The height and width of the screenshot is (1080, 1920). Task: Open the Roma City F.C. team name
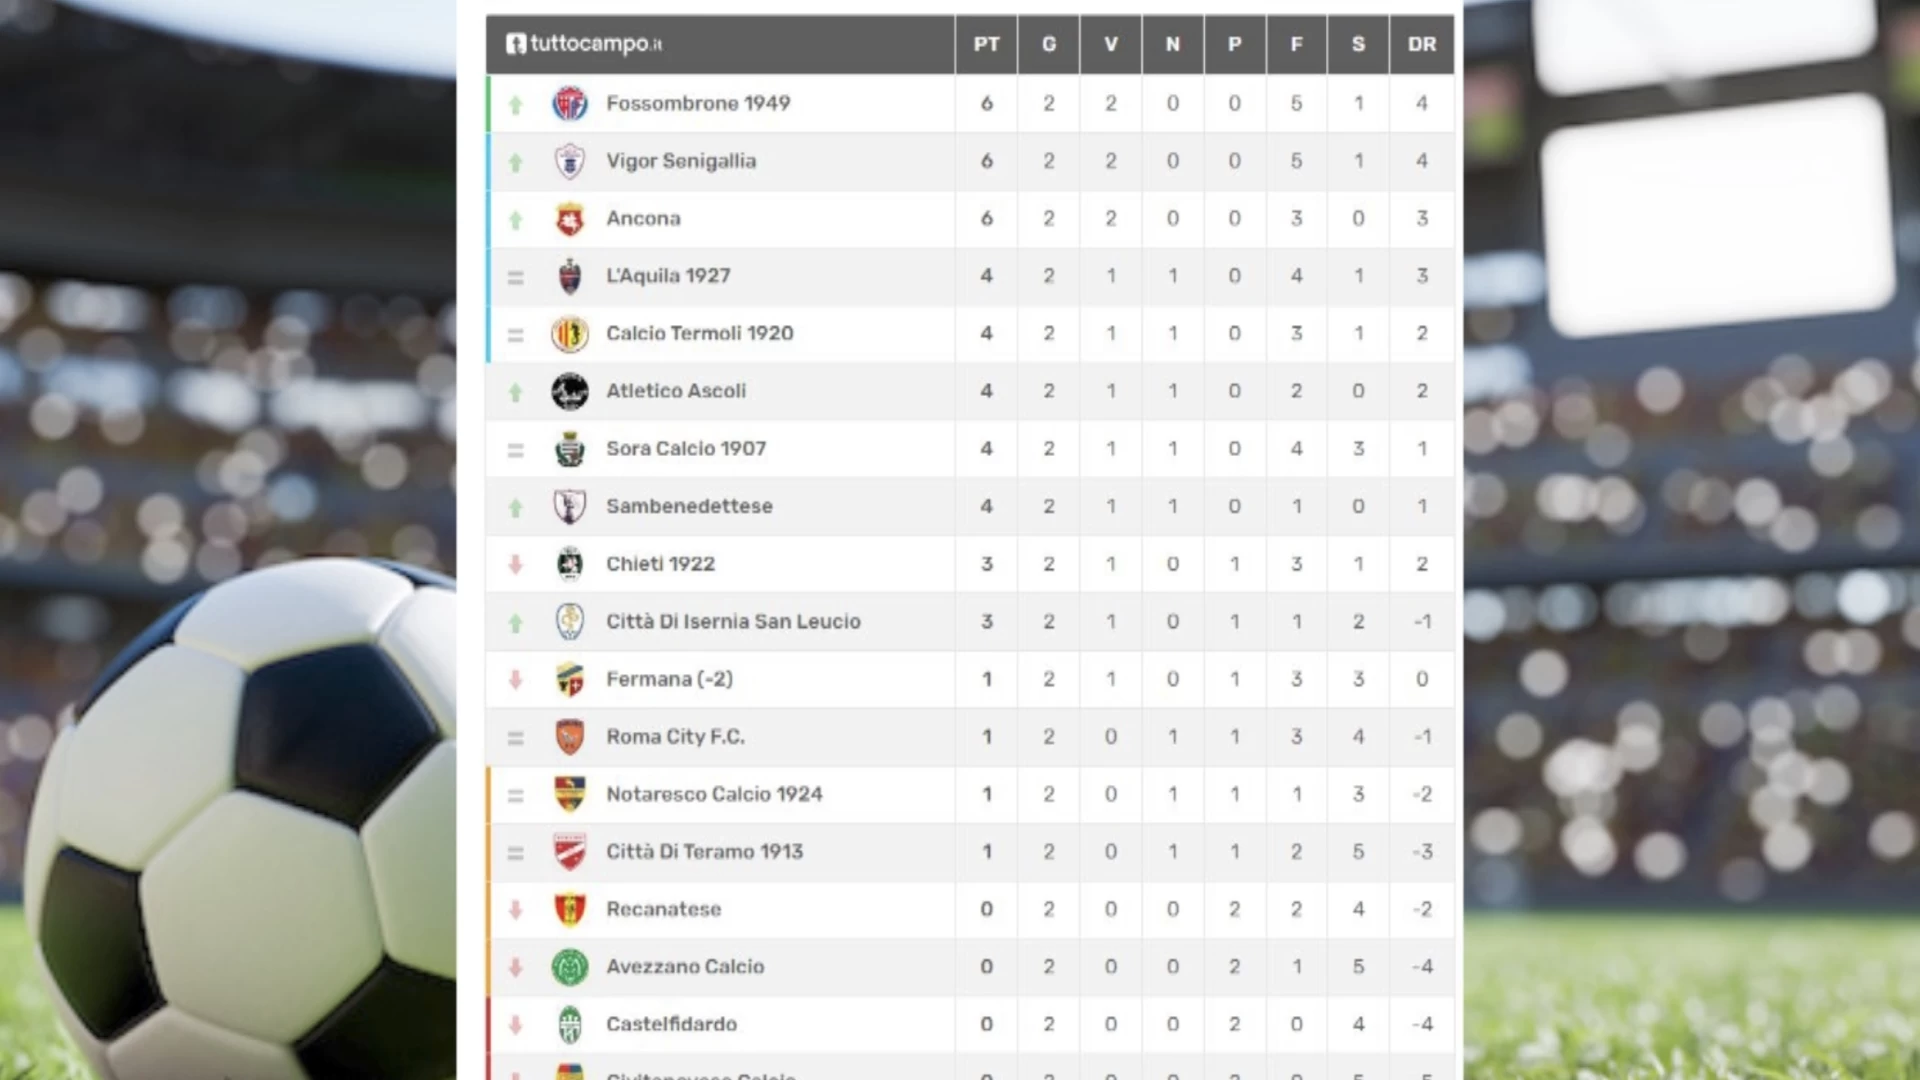[675, 737]
